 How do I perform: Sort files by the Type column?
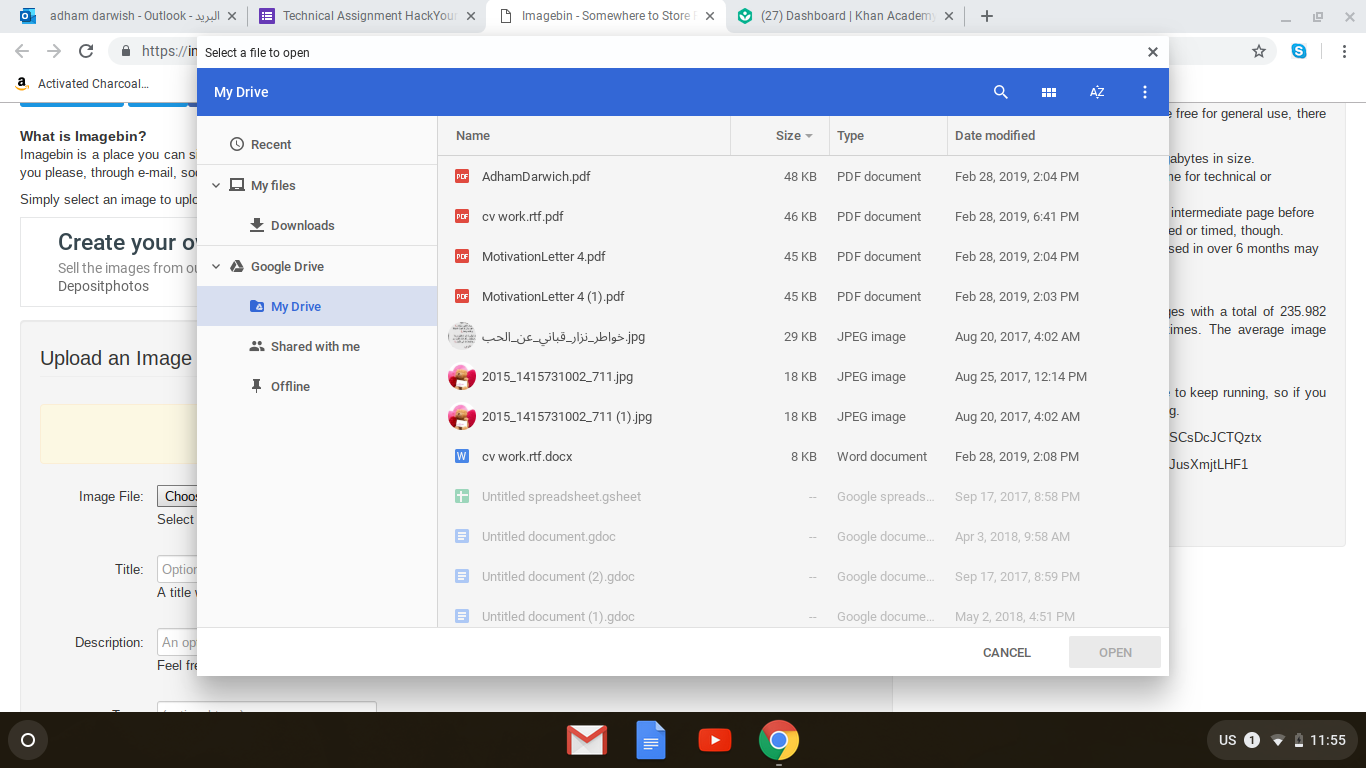tap(850, 135)
